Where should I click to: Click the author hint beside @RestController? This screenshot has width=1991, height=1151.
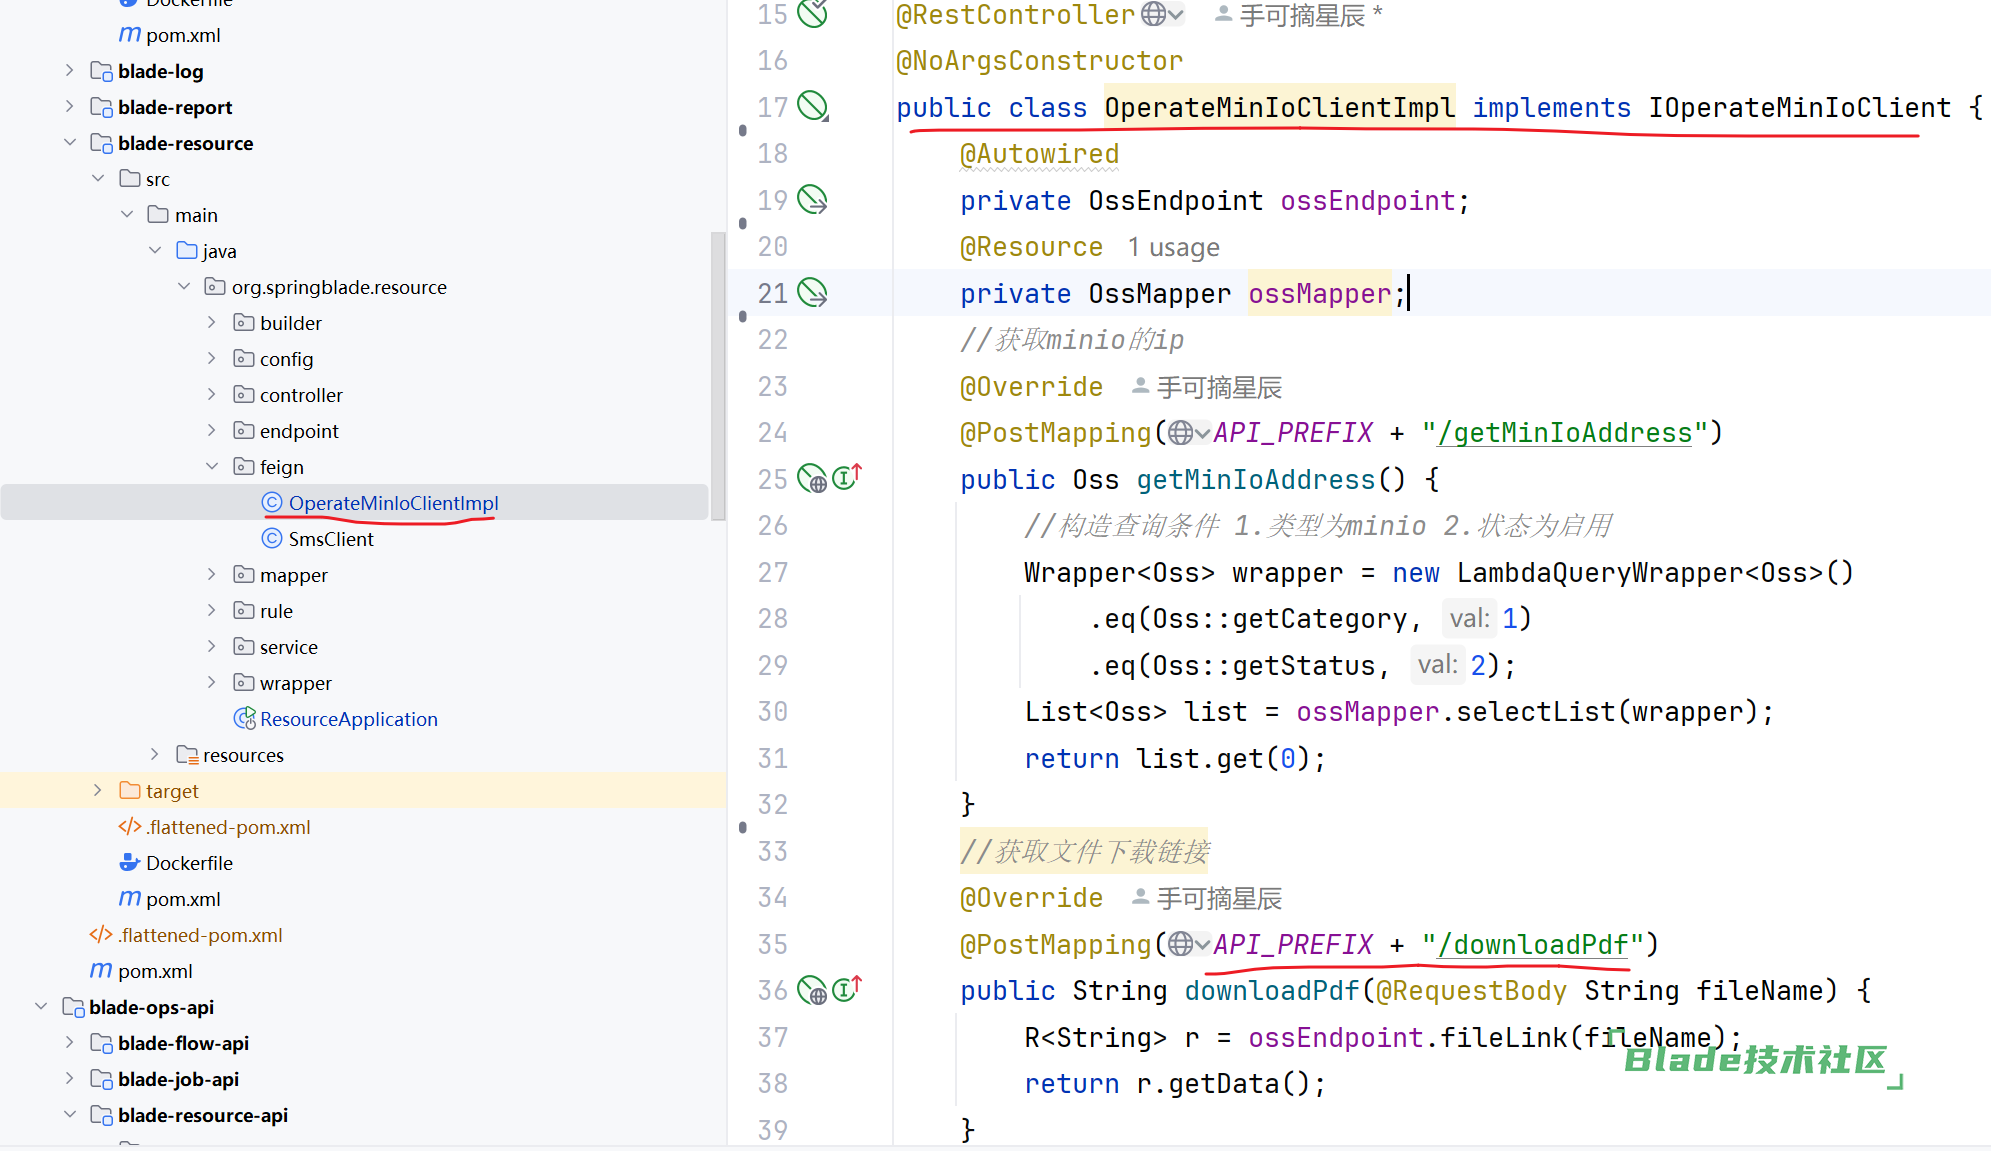tap(1298, 15)
